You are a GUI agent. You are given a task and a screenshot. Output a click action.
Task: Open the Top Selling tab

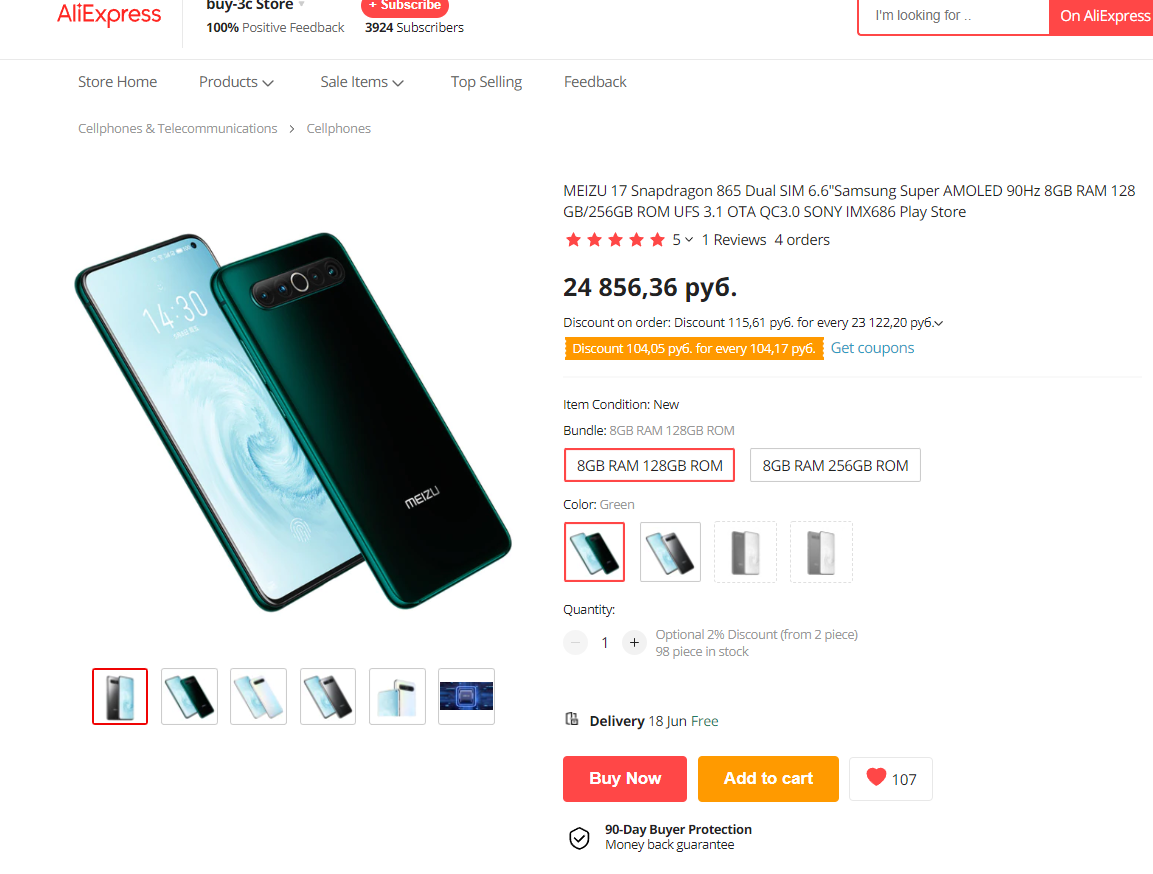coord(486,82)
